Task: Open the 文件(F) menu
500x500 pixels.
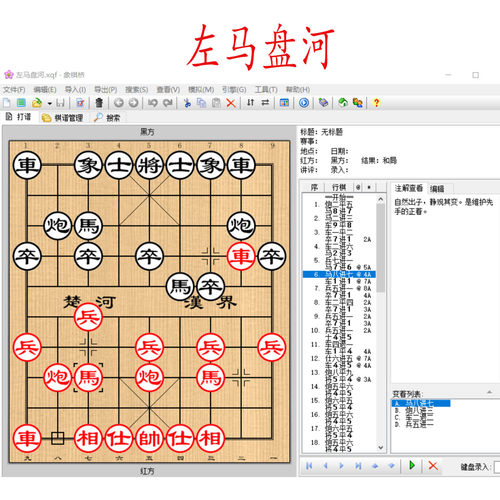Action: (14, 90)
